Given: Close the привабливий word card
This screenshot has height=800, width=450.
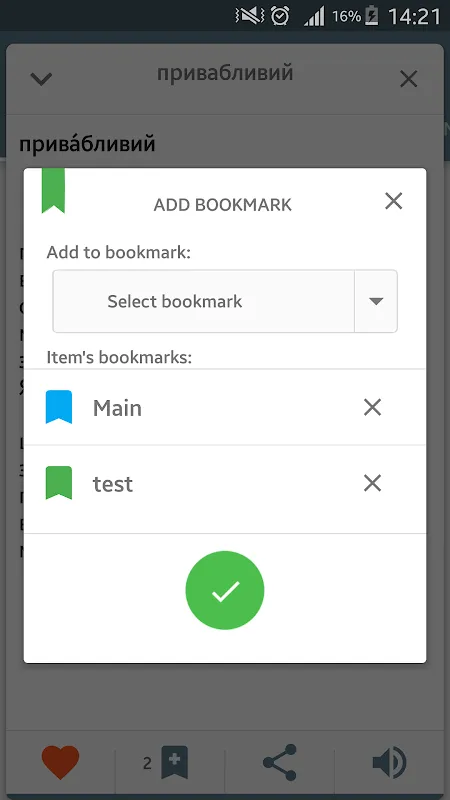Looking at the screenshot, I should [409, 79].
